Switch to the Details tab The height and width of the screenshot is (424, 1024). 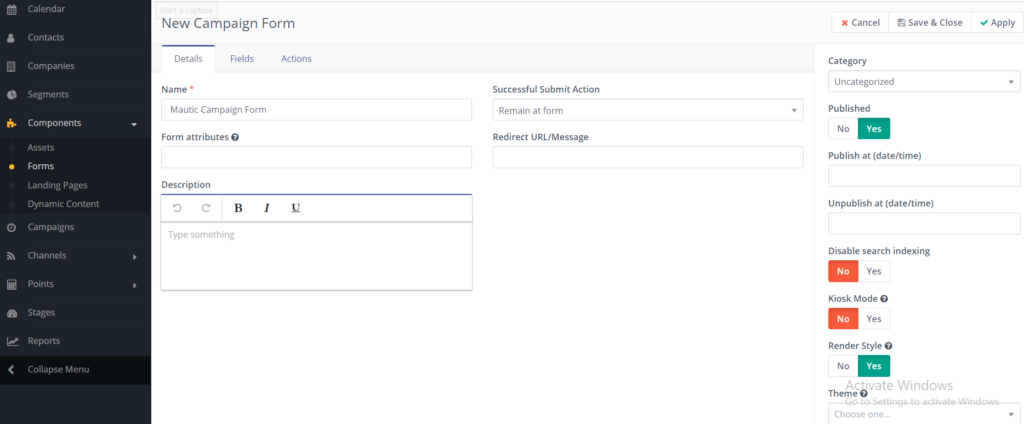188,59
